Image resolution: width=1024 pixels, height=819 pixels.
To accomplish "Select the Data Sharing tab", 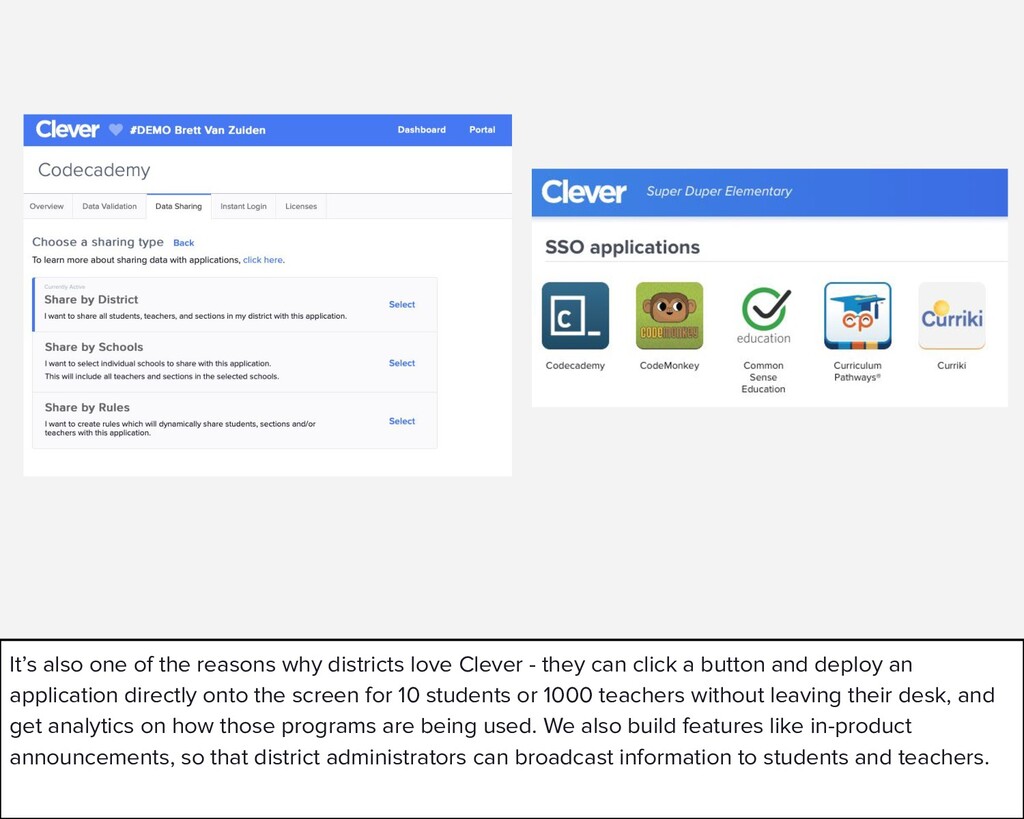I will pyautogui.click(x=178, y=206).
